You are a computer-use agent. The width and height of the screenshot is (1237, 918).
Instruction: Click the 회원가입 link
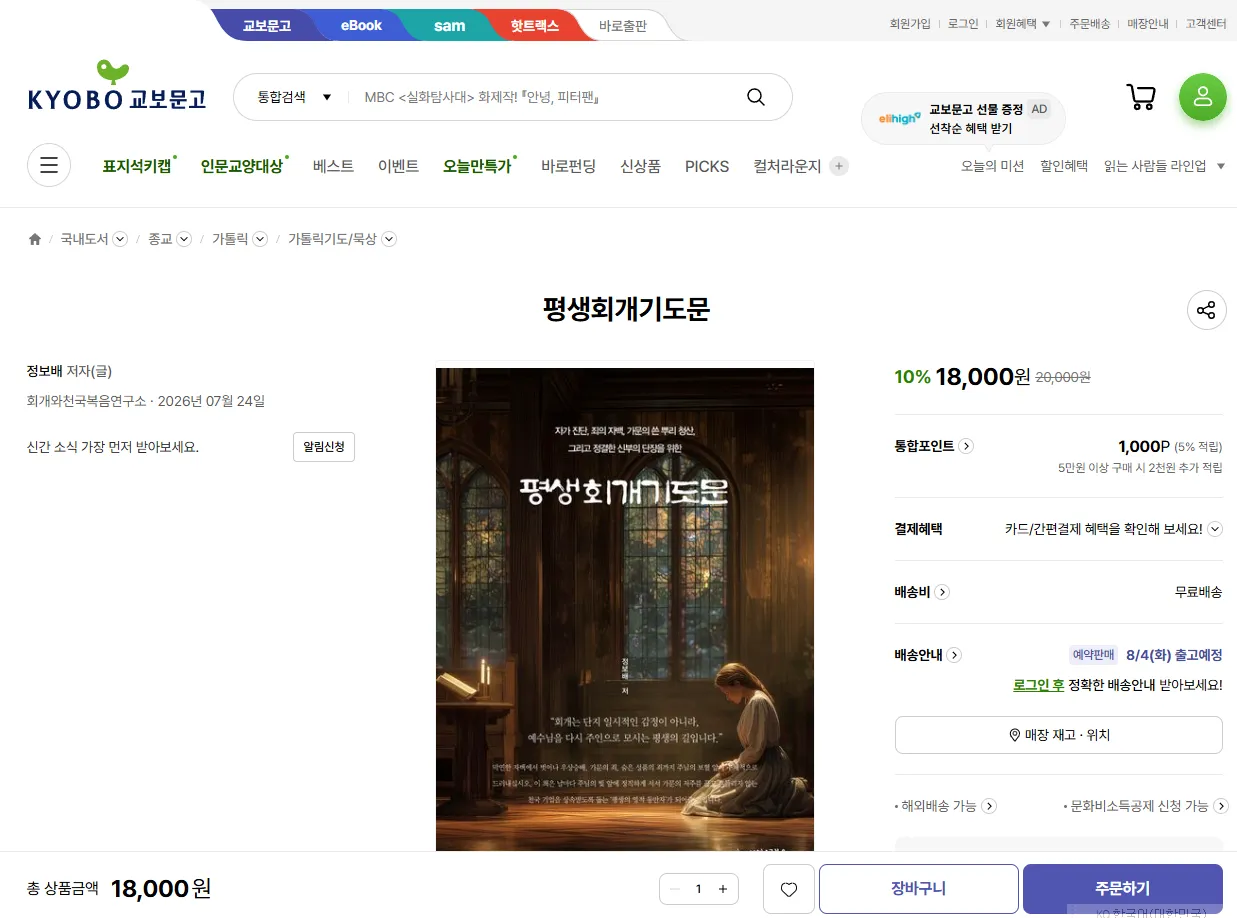pos(910,24)
